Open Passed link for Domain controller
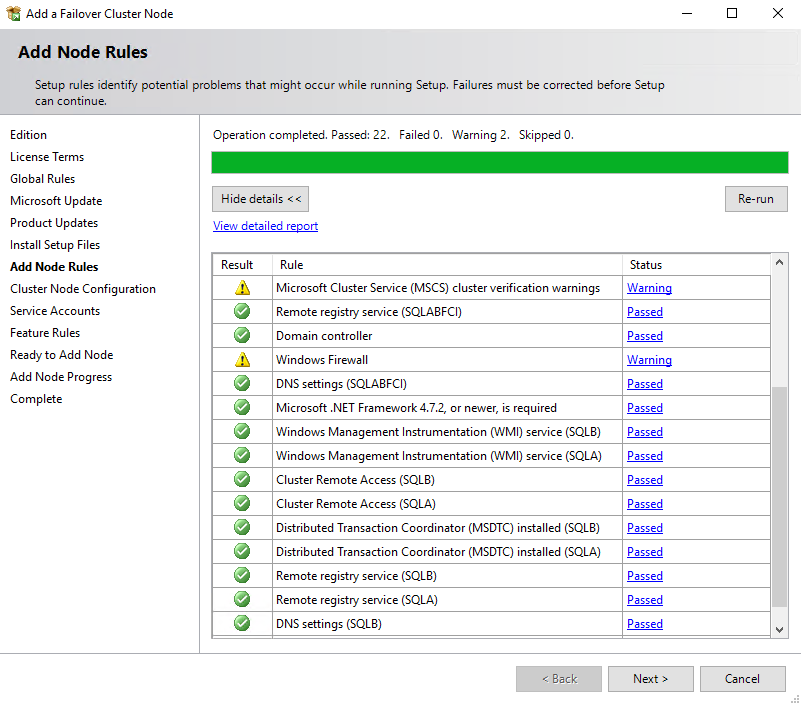The image size is (801, 704). click(x=645, y=336)
